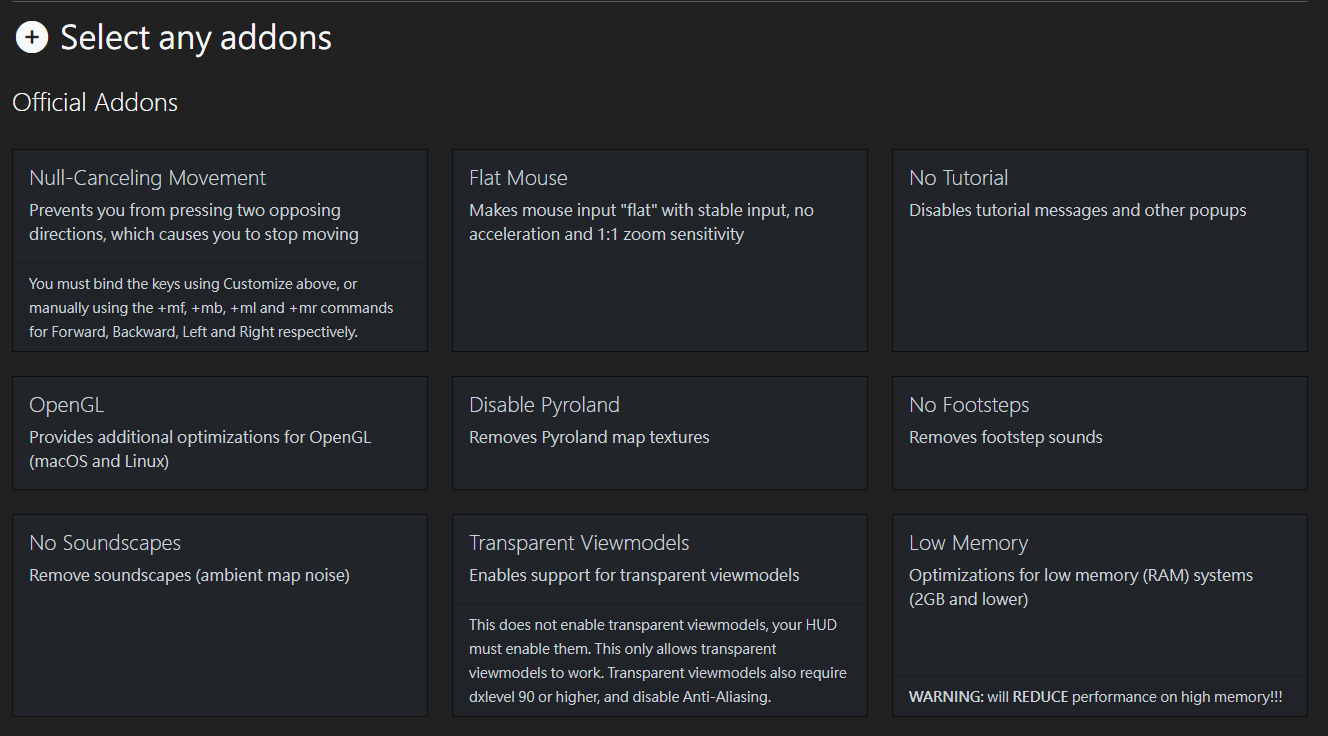The height and width of the screenshot is (736, 1328).
Task: Click the Remove soundscapes ambient noise description
Action: [189, 575]
